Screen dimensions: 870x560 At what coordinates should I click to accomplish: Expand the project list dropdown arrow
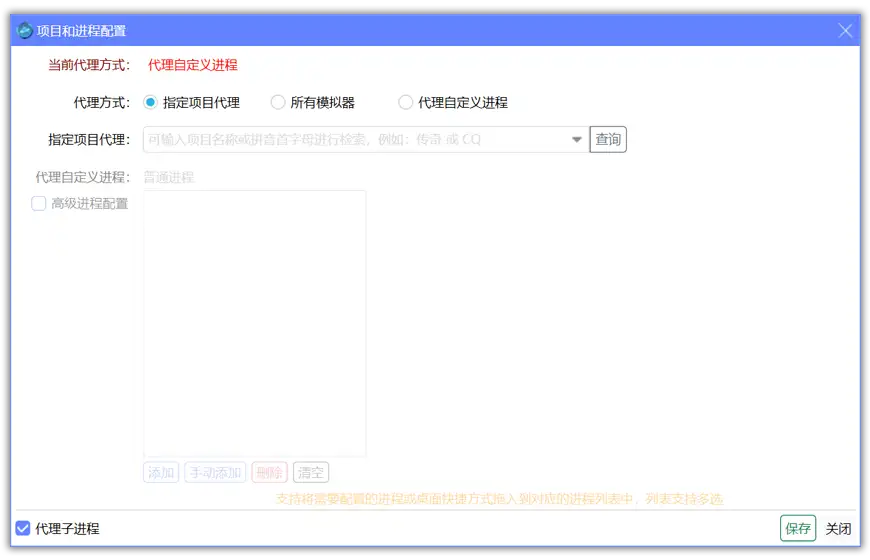click(x=577, y=139)
